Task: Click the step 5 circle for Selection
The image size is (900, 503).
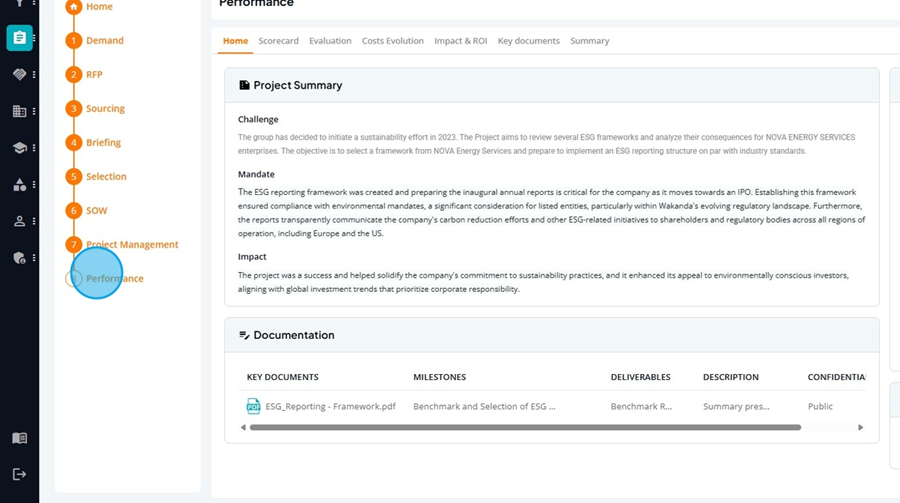Action: 73,176
